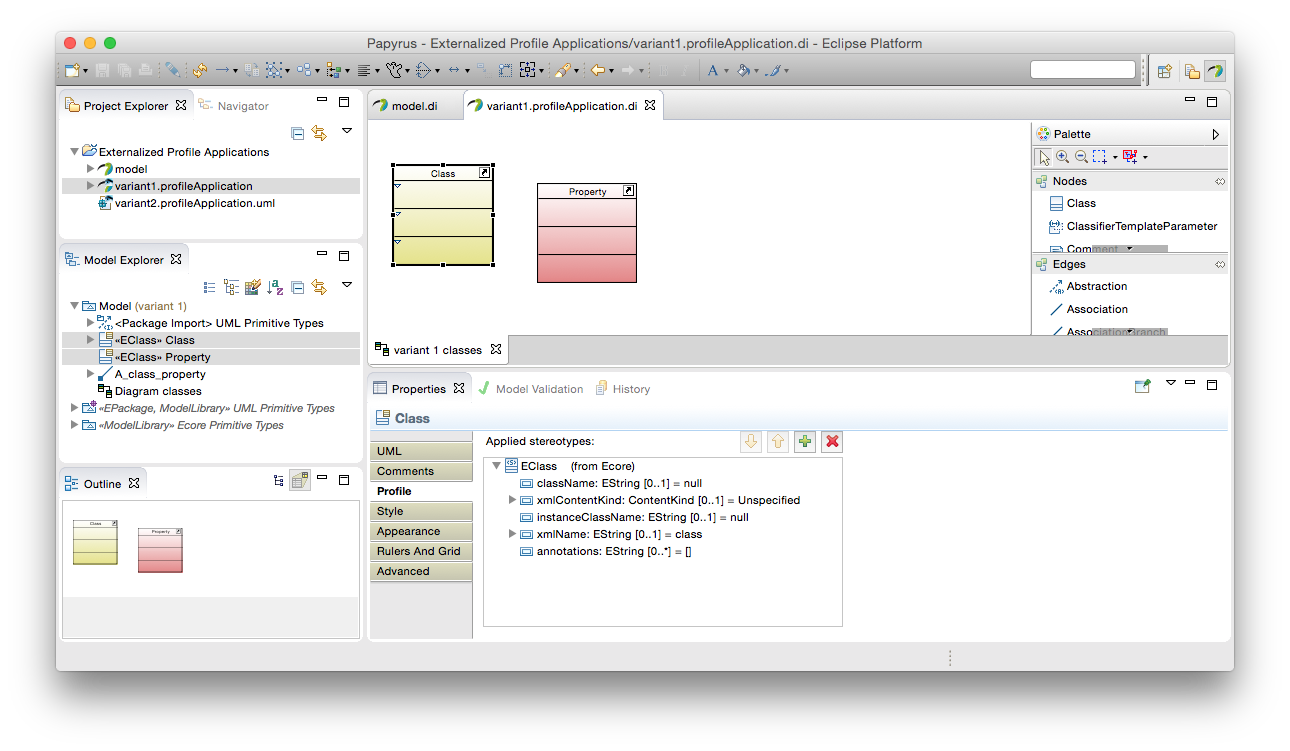The image size is (1290, 751).
Task: Collapse the Externalized Profile Applications project
Action: tap(75, 152)
